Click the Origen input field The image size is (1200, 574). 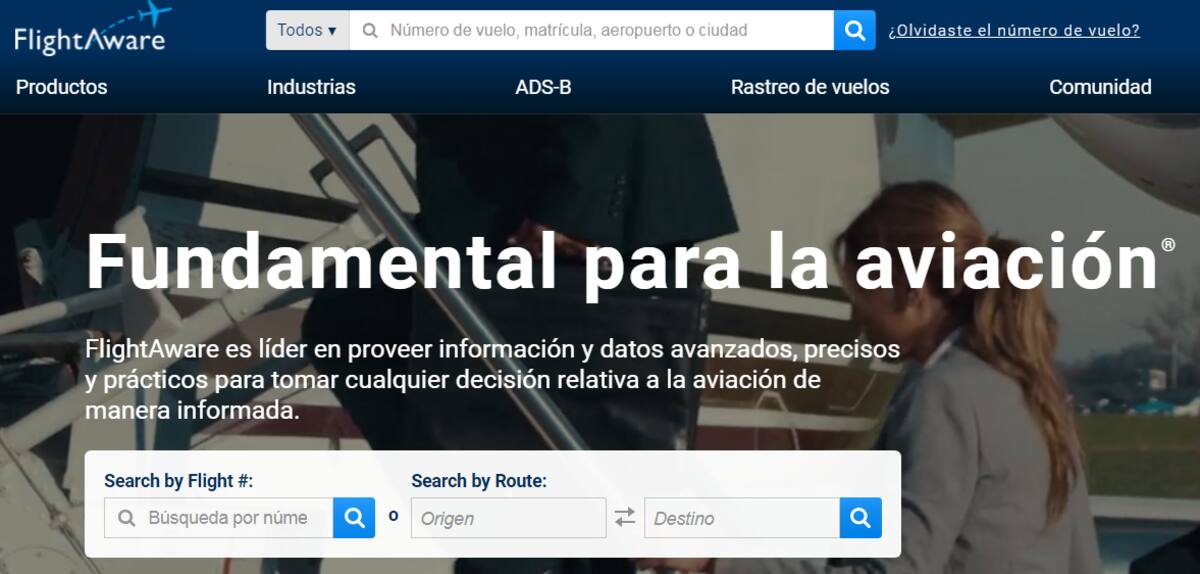click(509, 518)
